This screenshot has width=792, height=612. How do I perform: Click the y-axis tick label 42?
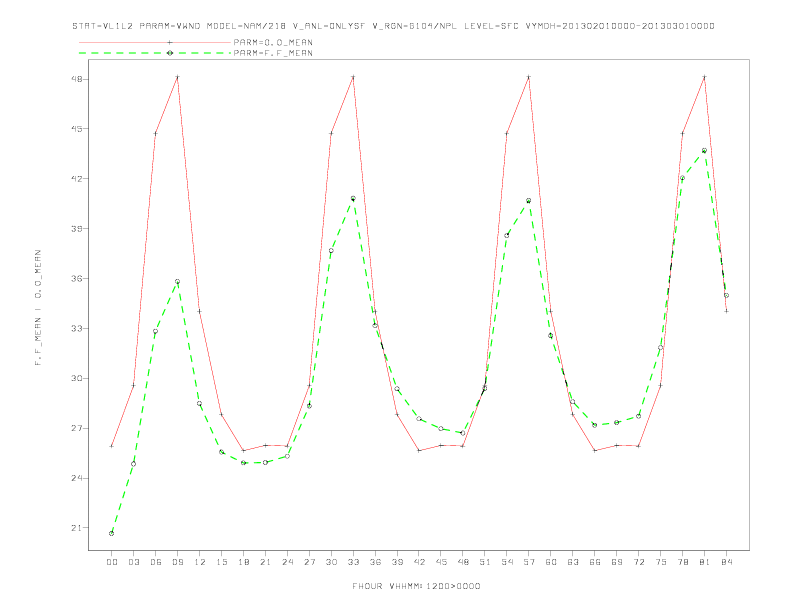pos(76,179)
